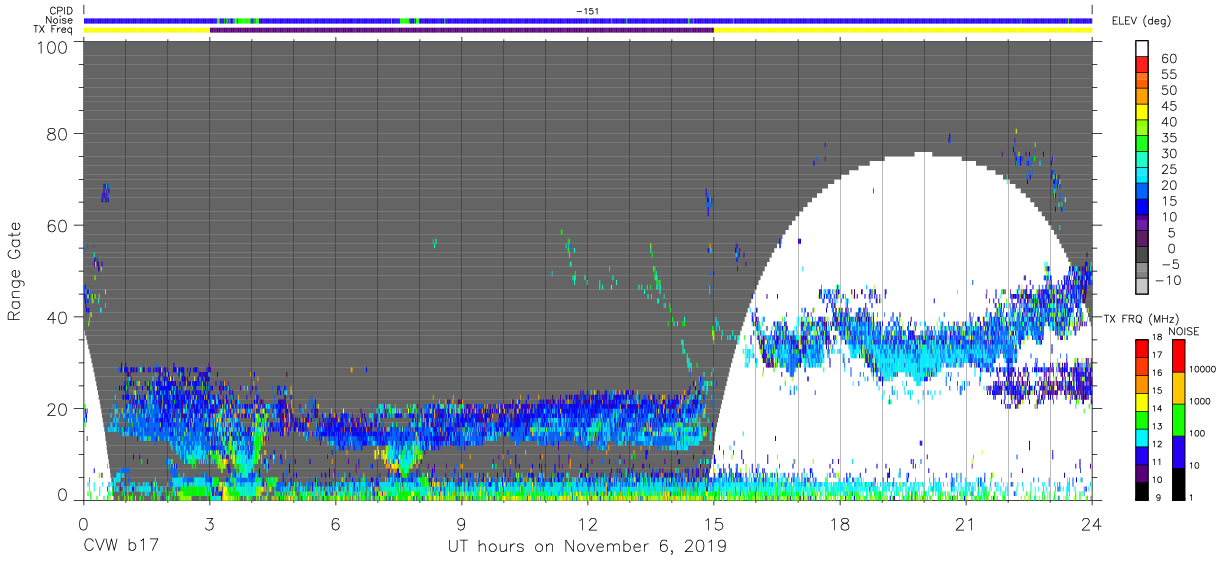Click the yellow segment of ELEV color bar
Viewport: 1228px width, 567px height.
pyautogui.click(x=1143, y=114)
